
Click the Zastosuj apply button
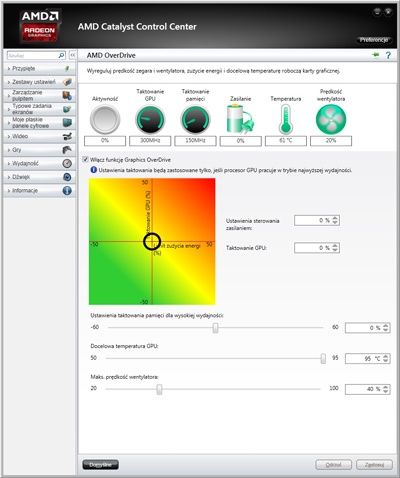click(374, 464)
